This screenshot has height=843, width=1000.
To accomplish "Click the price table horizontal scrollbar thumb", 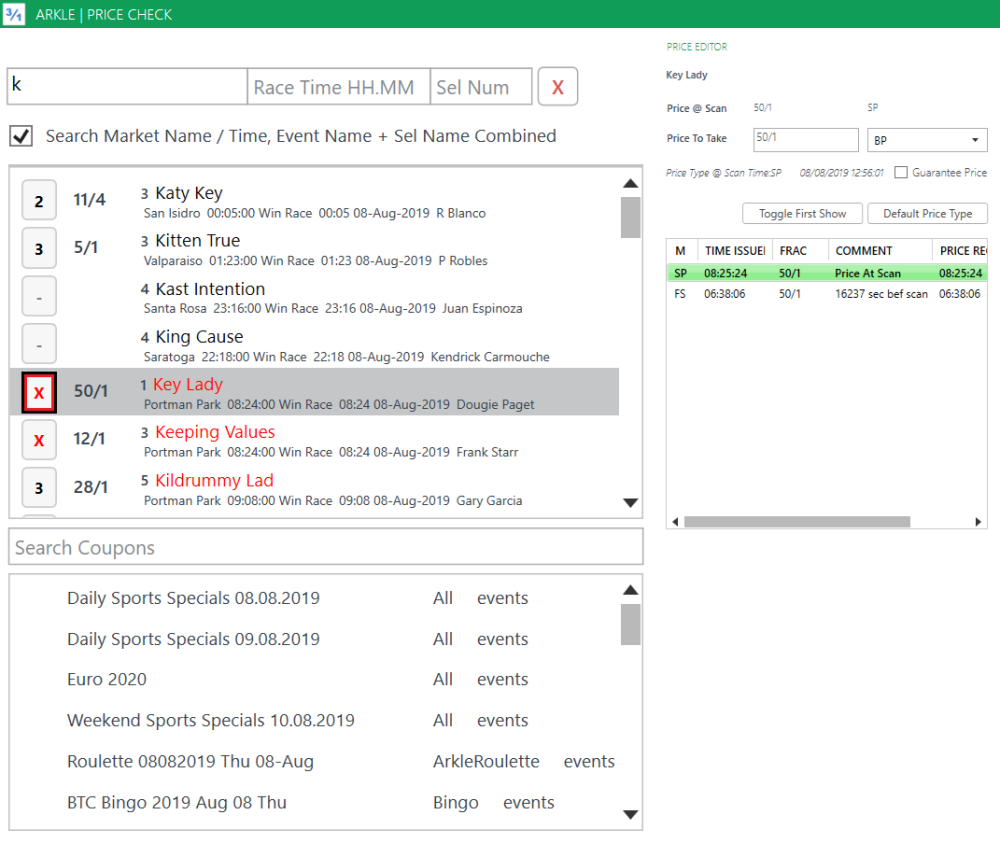I will (797, 522).
